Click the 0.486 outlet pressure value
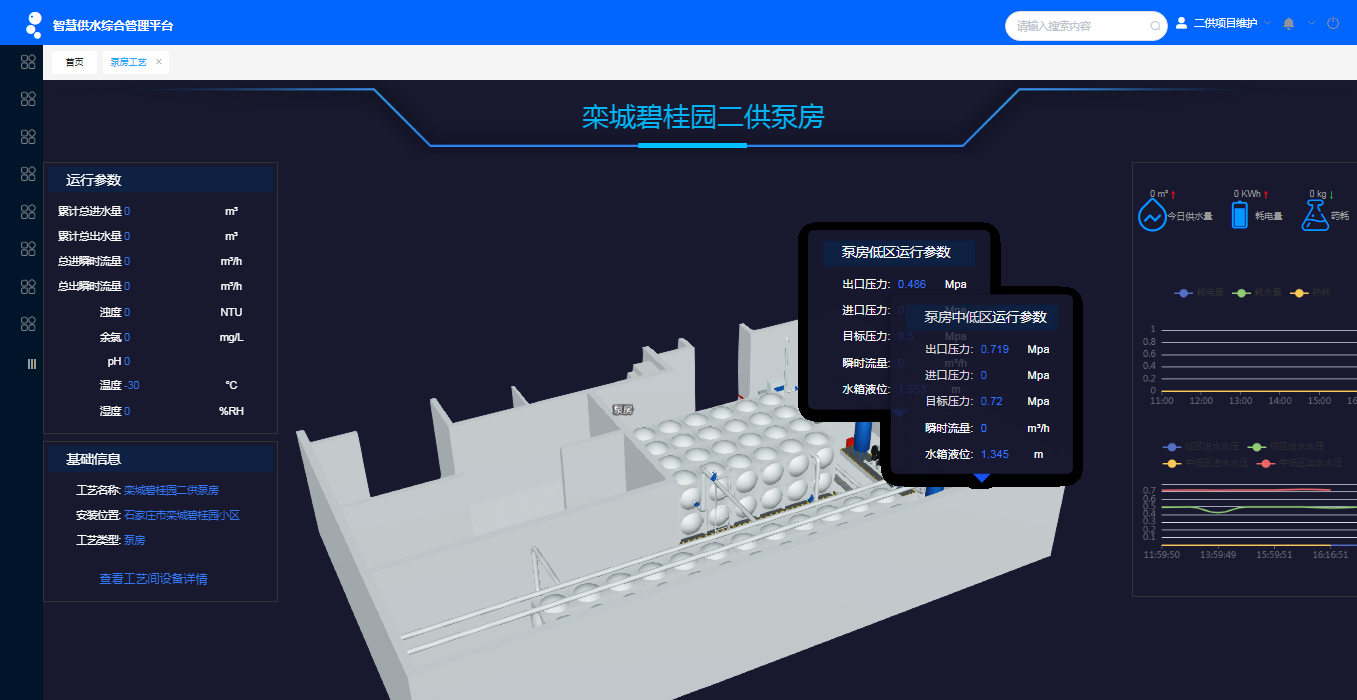The image size is (1357, 700). 912,284
